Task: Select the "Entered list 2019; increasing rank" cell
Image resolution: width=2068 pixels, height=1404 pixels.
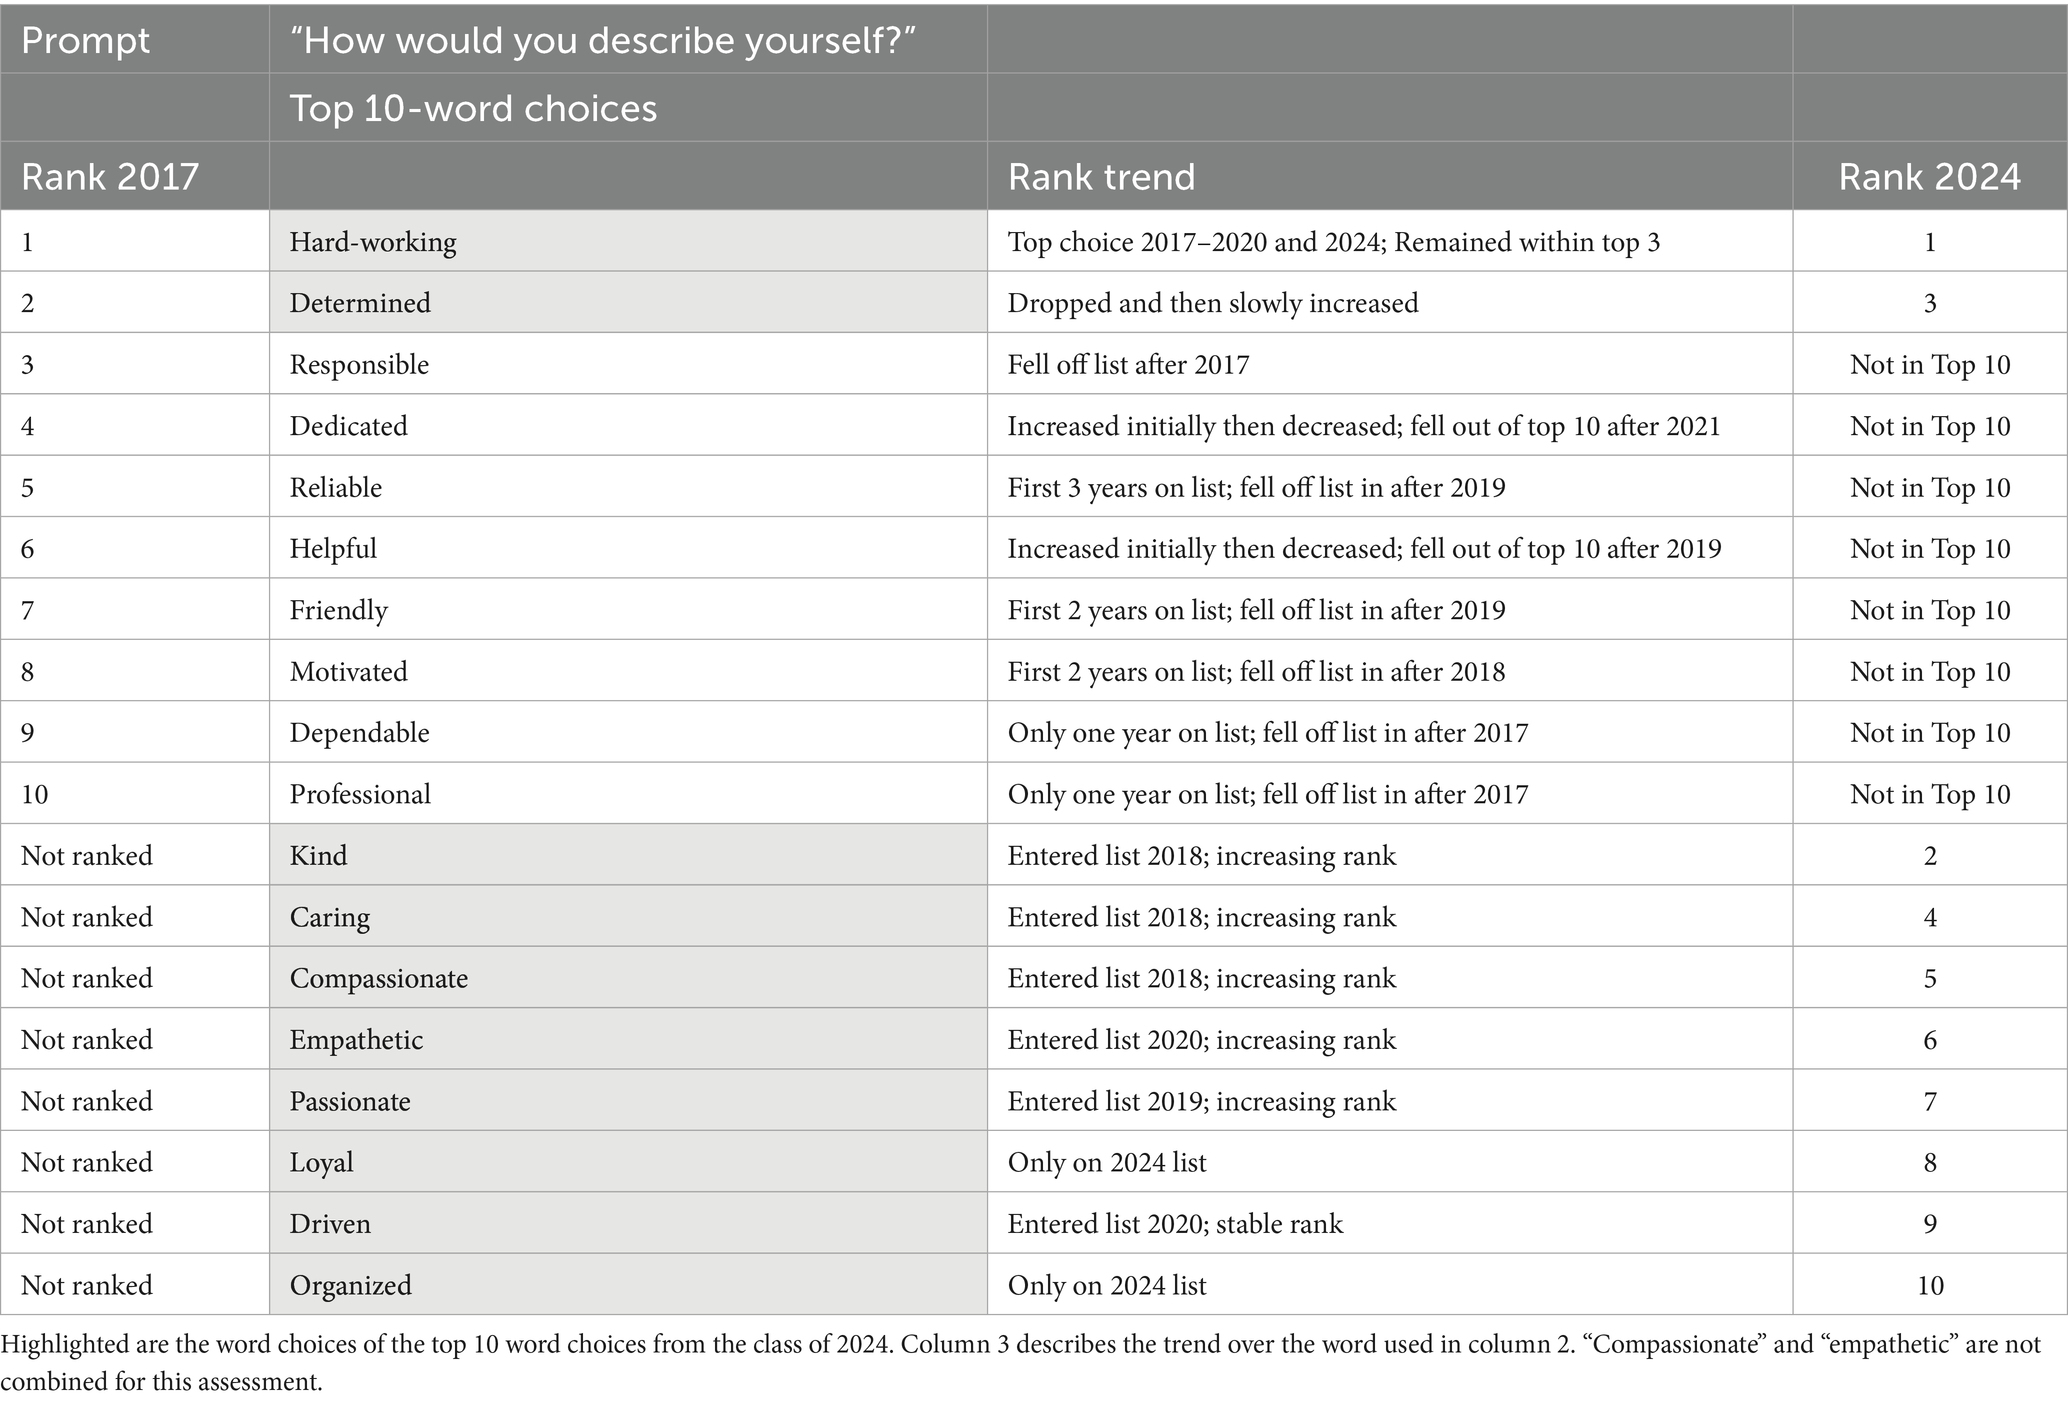Action: (1201, 1101)
